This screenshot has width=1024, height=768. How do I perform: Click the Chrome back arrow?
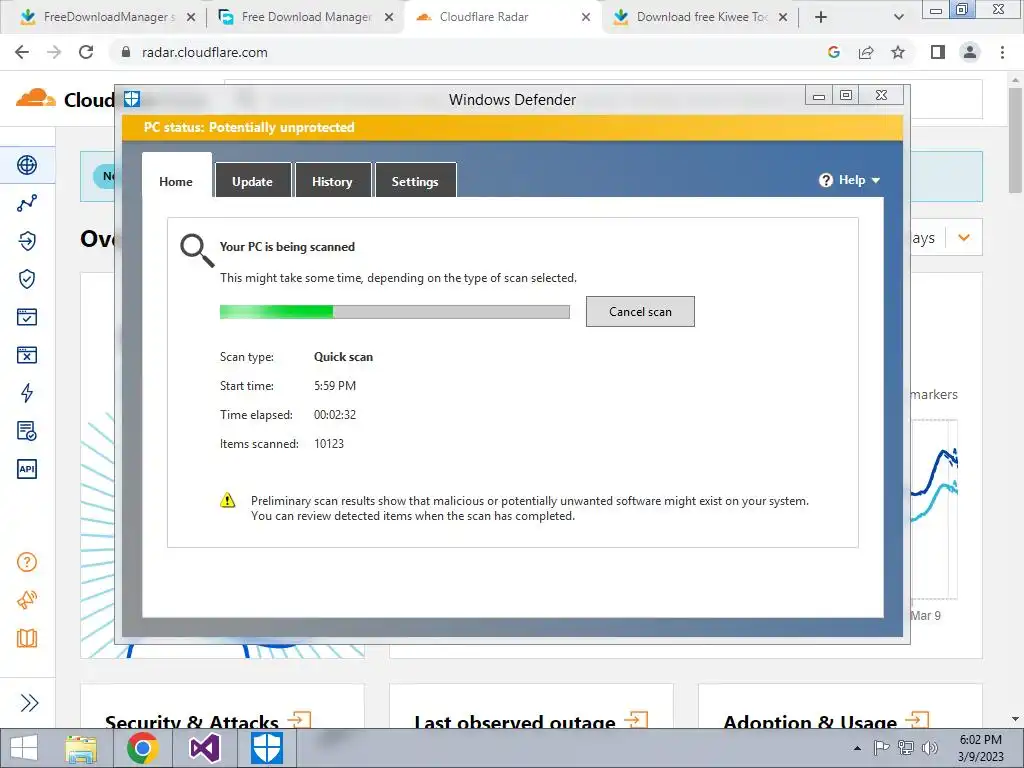point(22,52)
